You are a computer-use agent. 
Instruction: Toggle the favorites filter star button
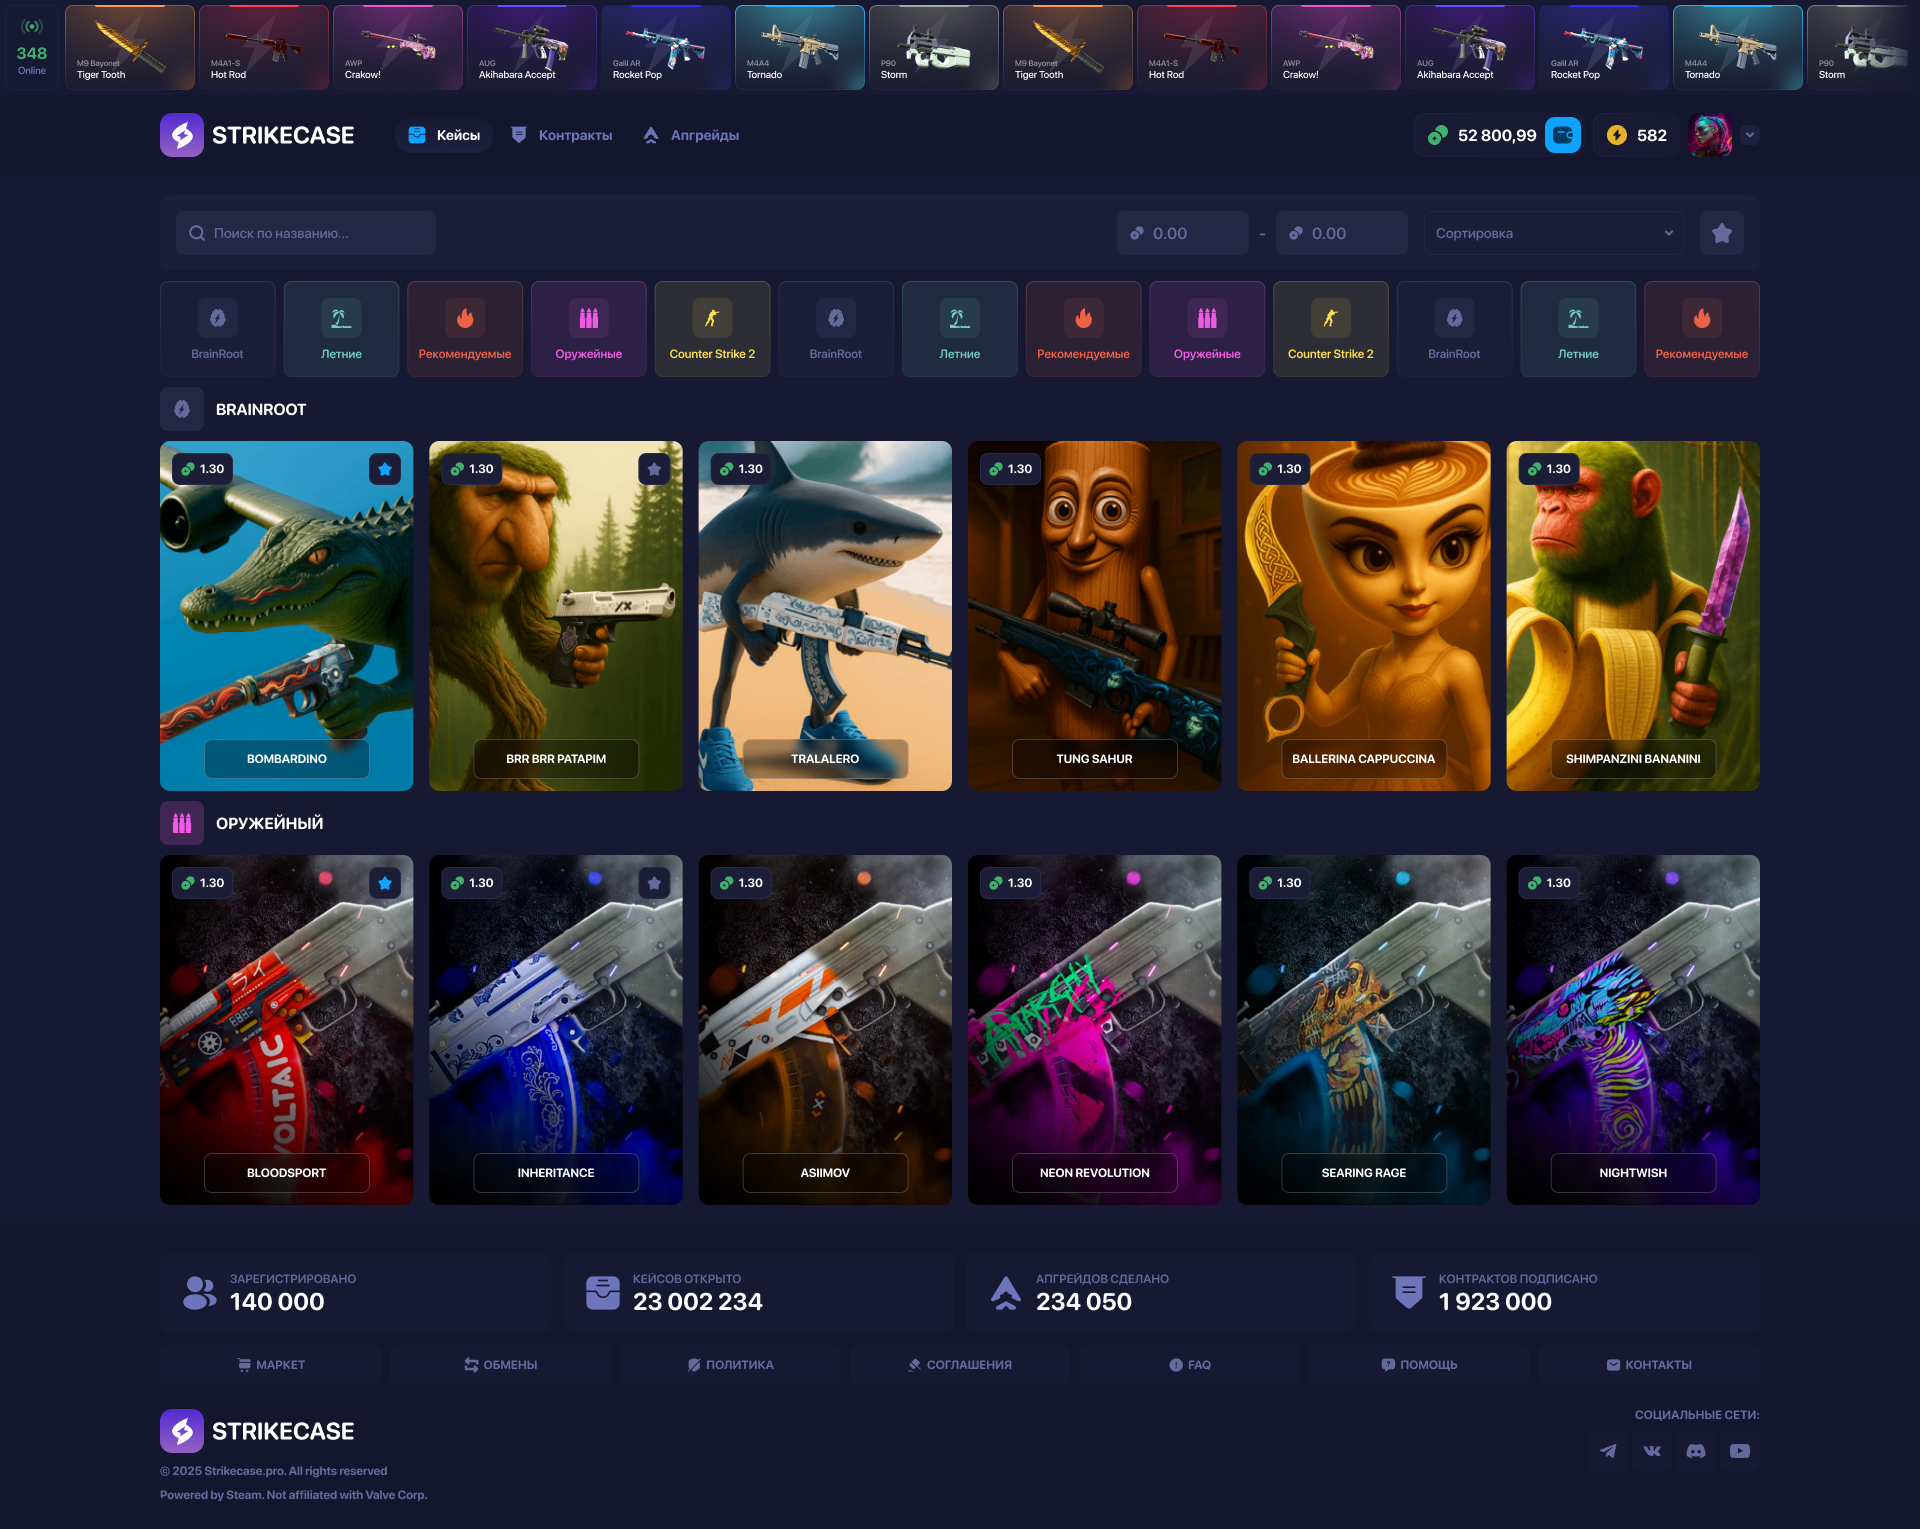[x=1722, y=233]
